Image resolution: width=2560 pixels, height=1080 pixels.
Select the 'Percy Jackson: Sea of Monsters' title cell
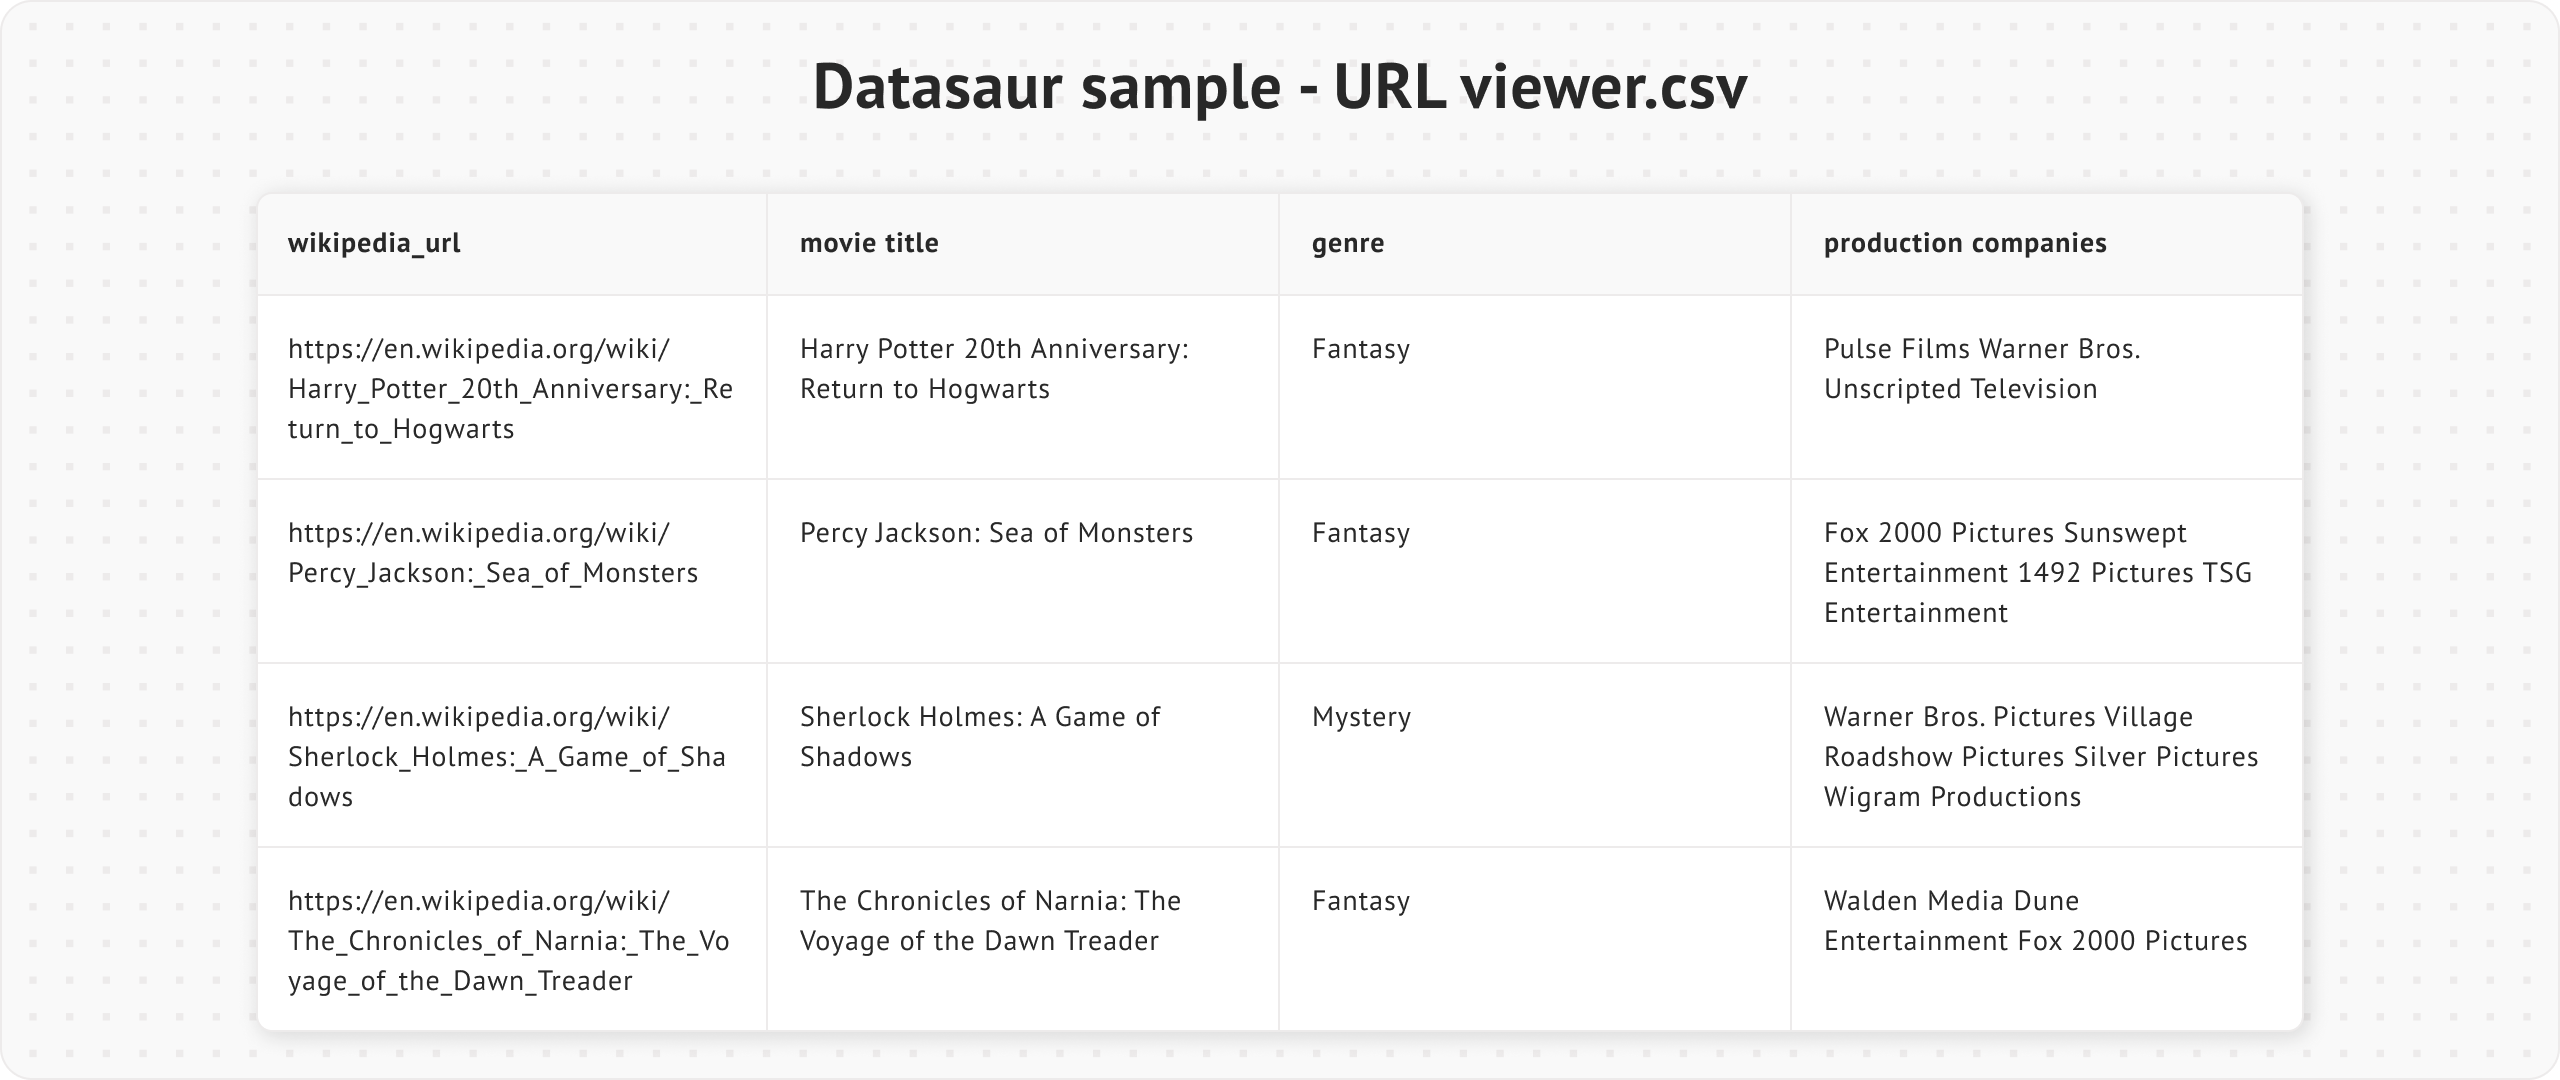click(x=996, y=533)
